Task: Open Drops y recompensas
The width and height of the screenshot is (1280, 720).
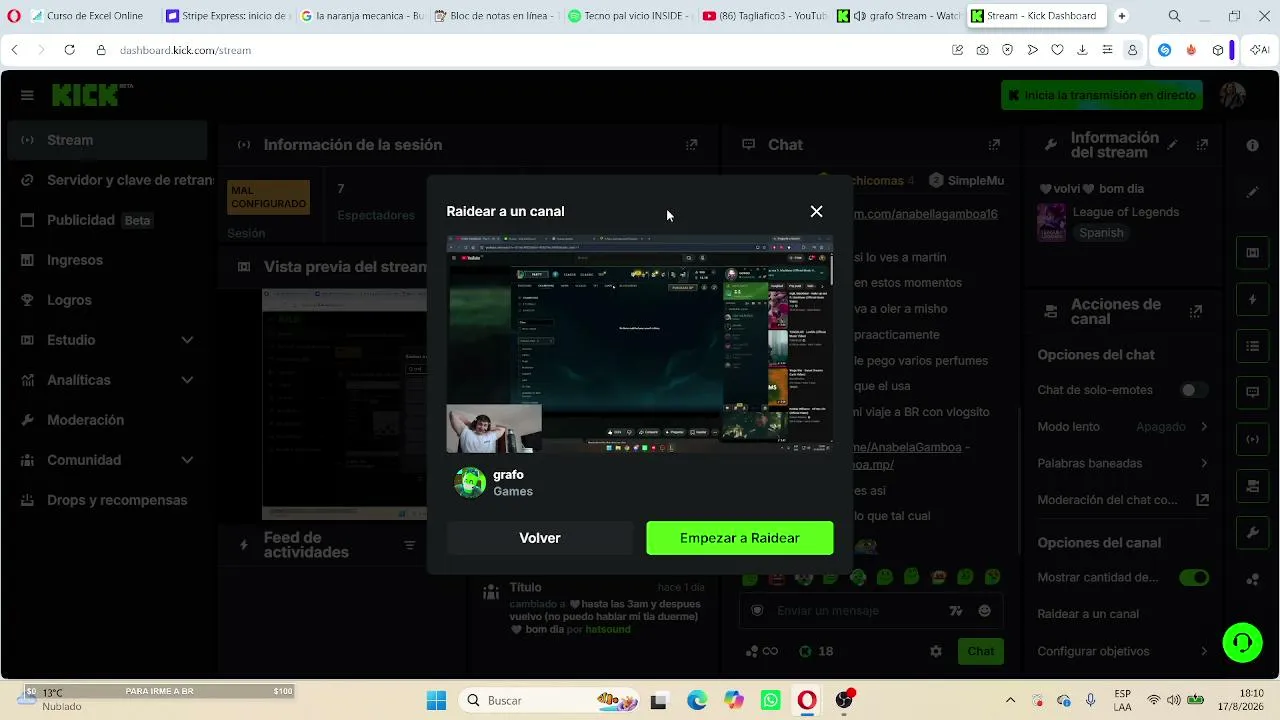Action: (x=107, y=500)
